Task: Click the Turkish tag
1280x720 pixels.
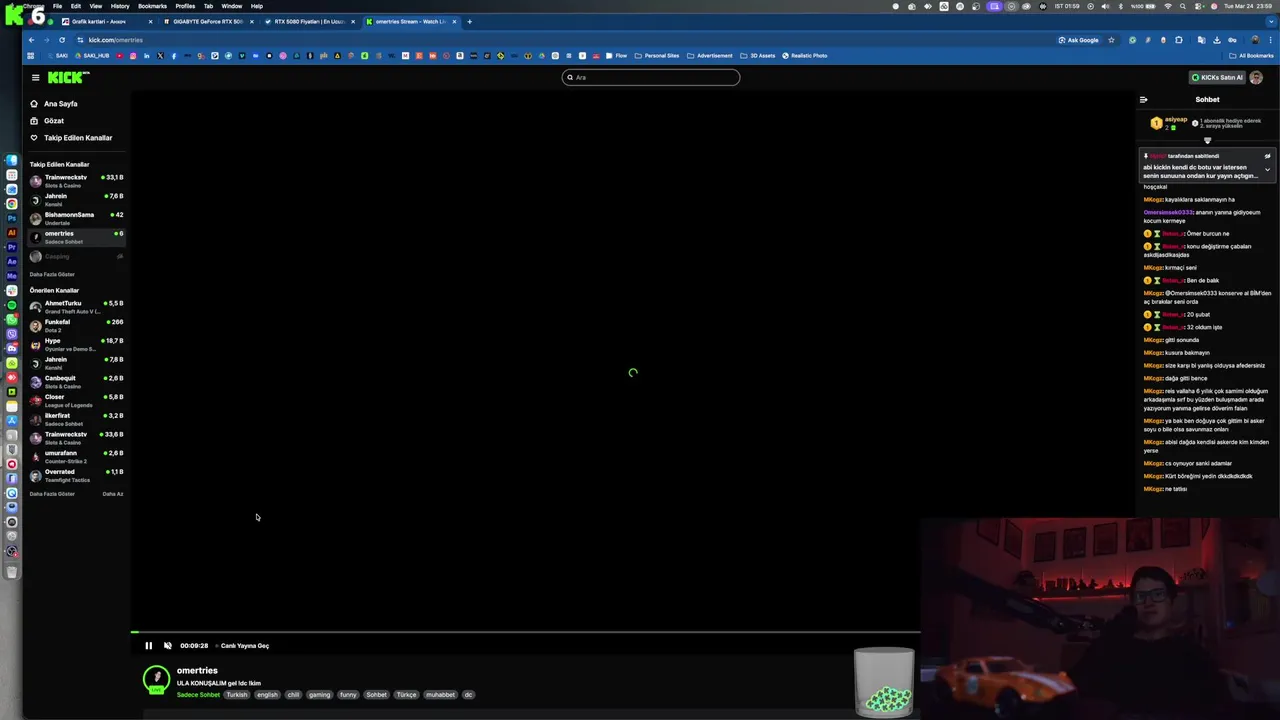Action: coord(236,695)
